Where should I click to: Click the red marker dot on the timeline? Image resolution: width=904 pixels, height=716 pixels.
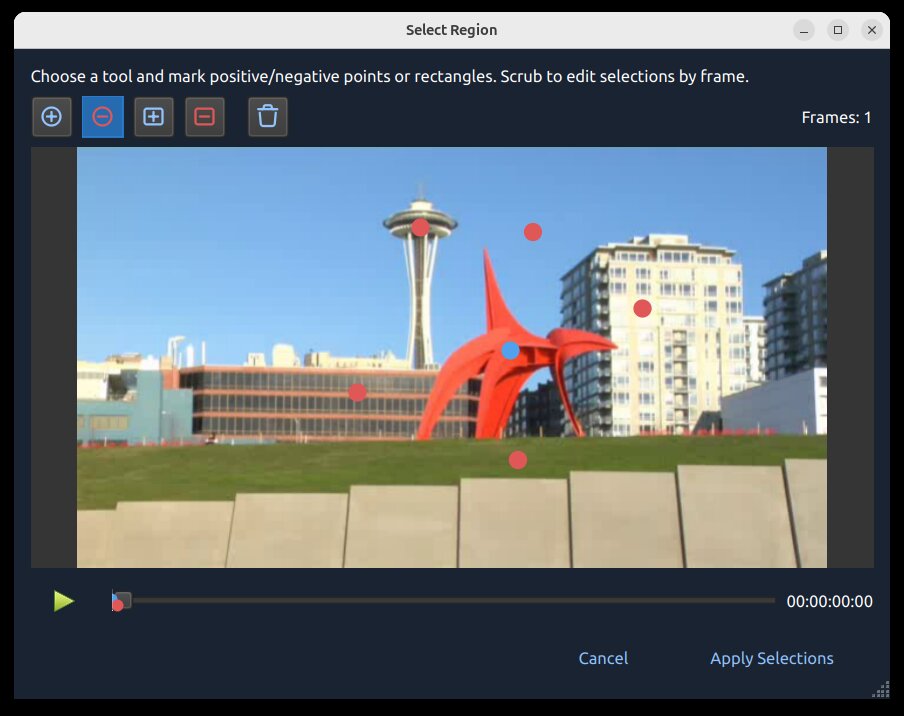pos(117,606)
